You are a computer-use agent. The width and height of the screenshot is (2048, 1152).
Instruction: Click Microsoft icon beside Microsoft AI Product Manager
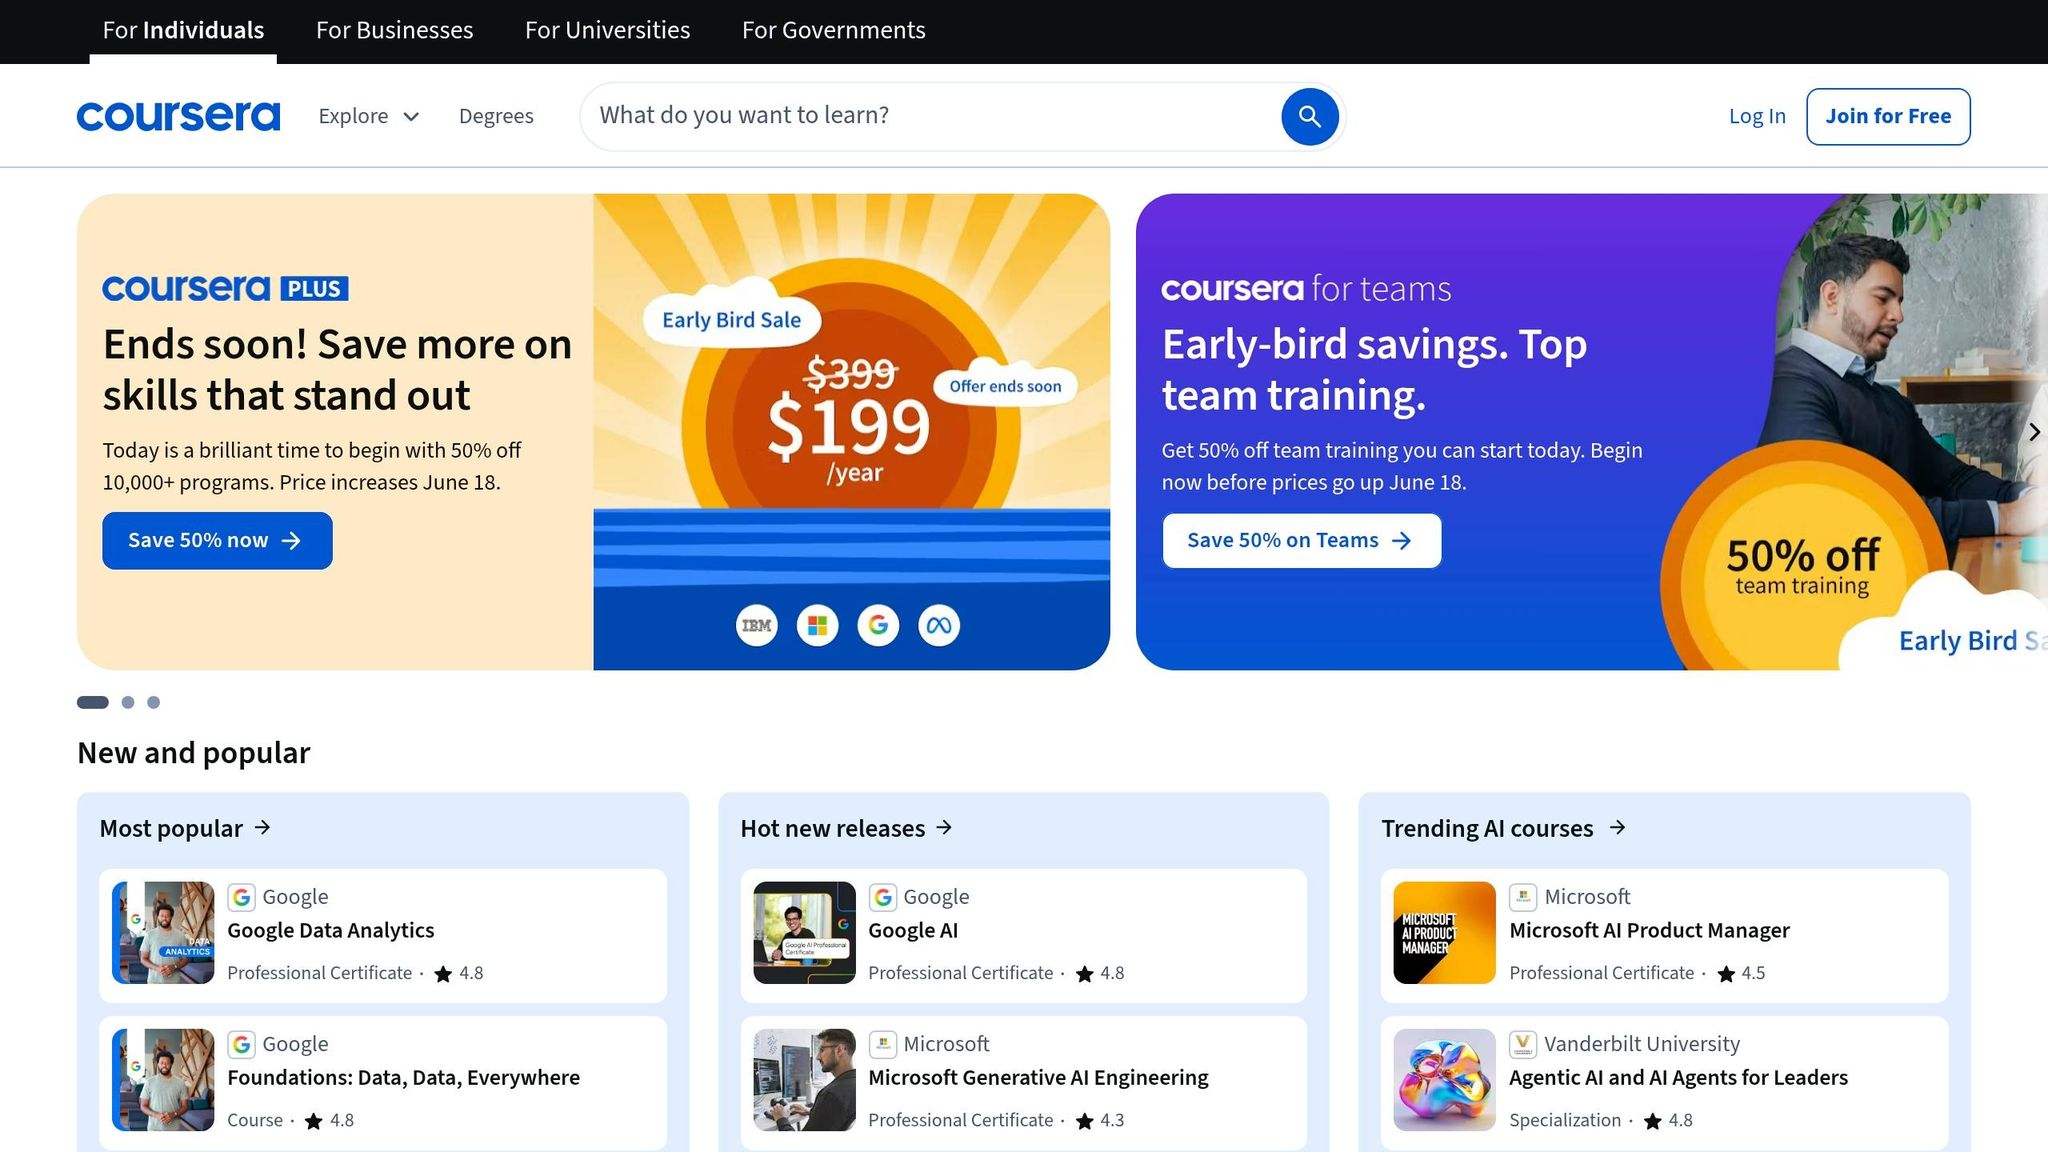(x=1523, y=897)
